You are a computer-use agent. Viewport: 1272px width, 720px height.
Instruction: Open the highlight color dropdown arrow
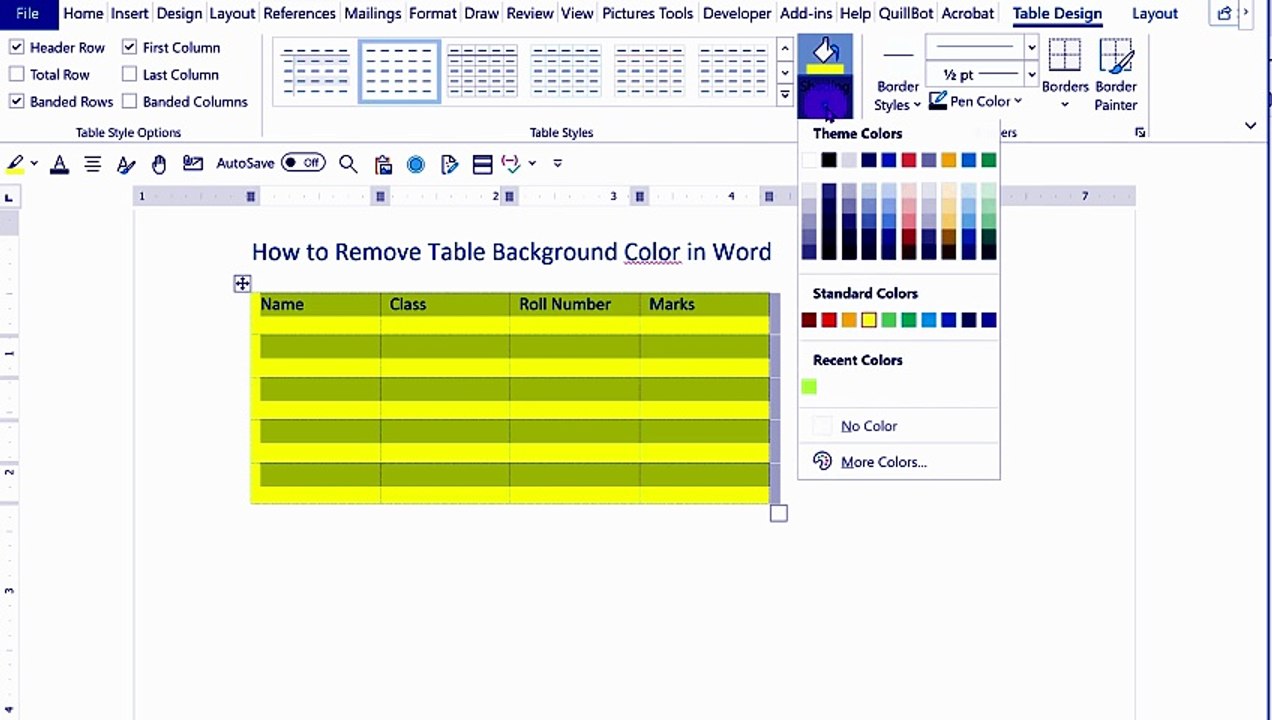(34, 163)
